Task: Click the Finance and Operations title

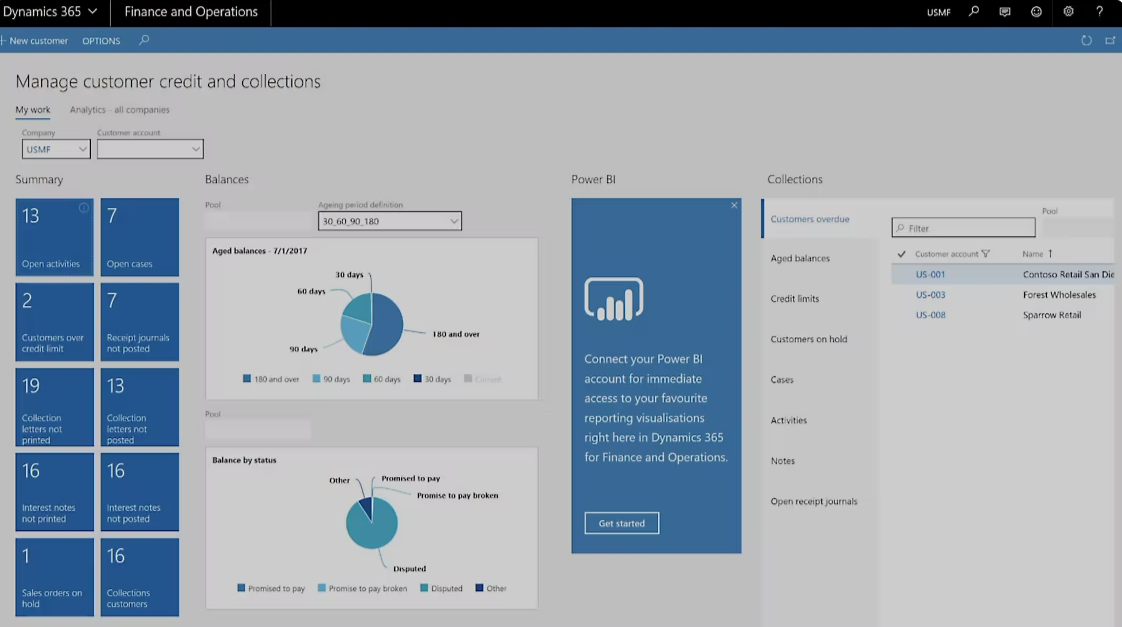Action: 191,11
